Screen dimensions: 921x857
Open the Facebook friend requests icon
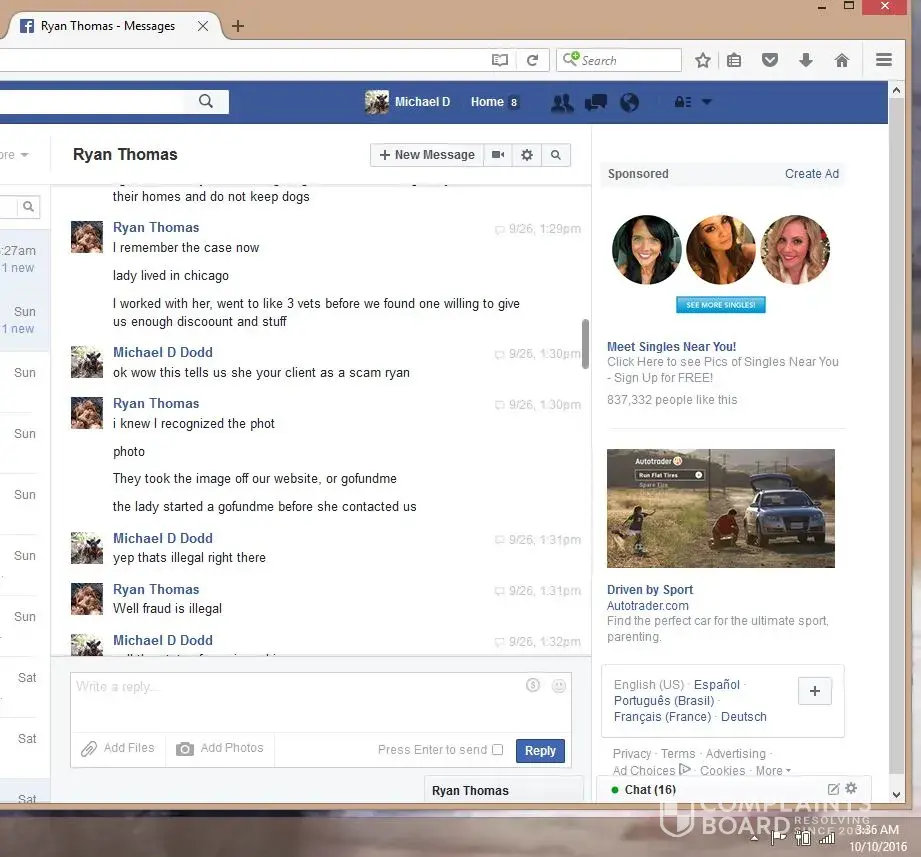coord(562,102)
